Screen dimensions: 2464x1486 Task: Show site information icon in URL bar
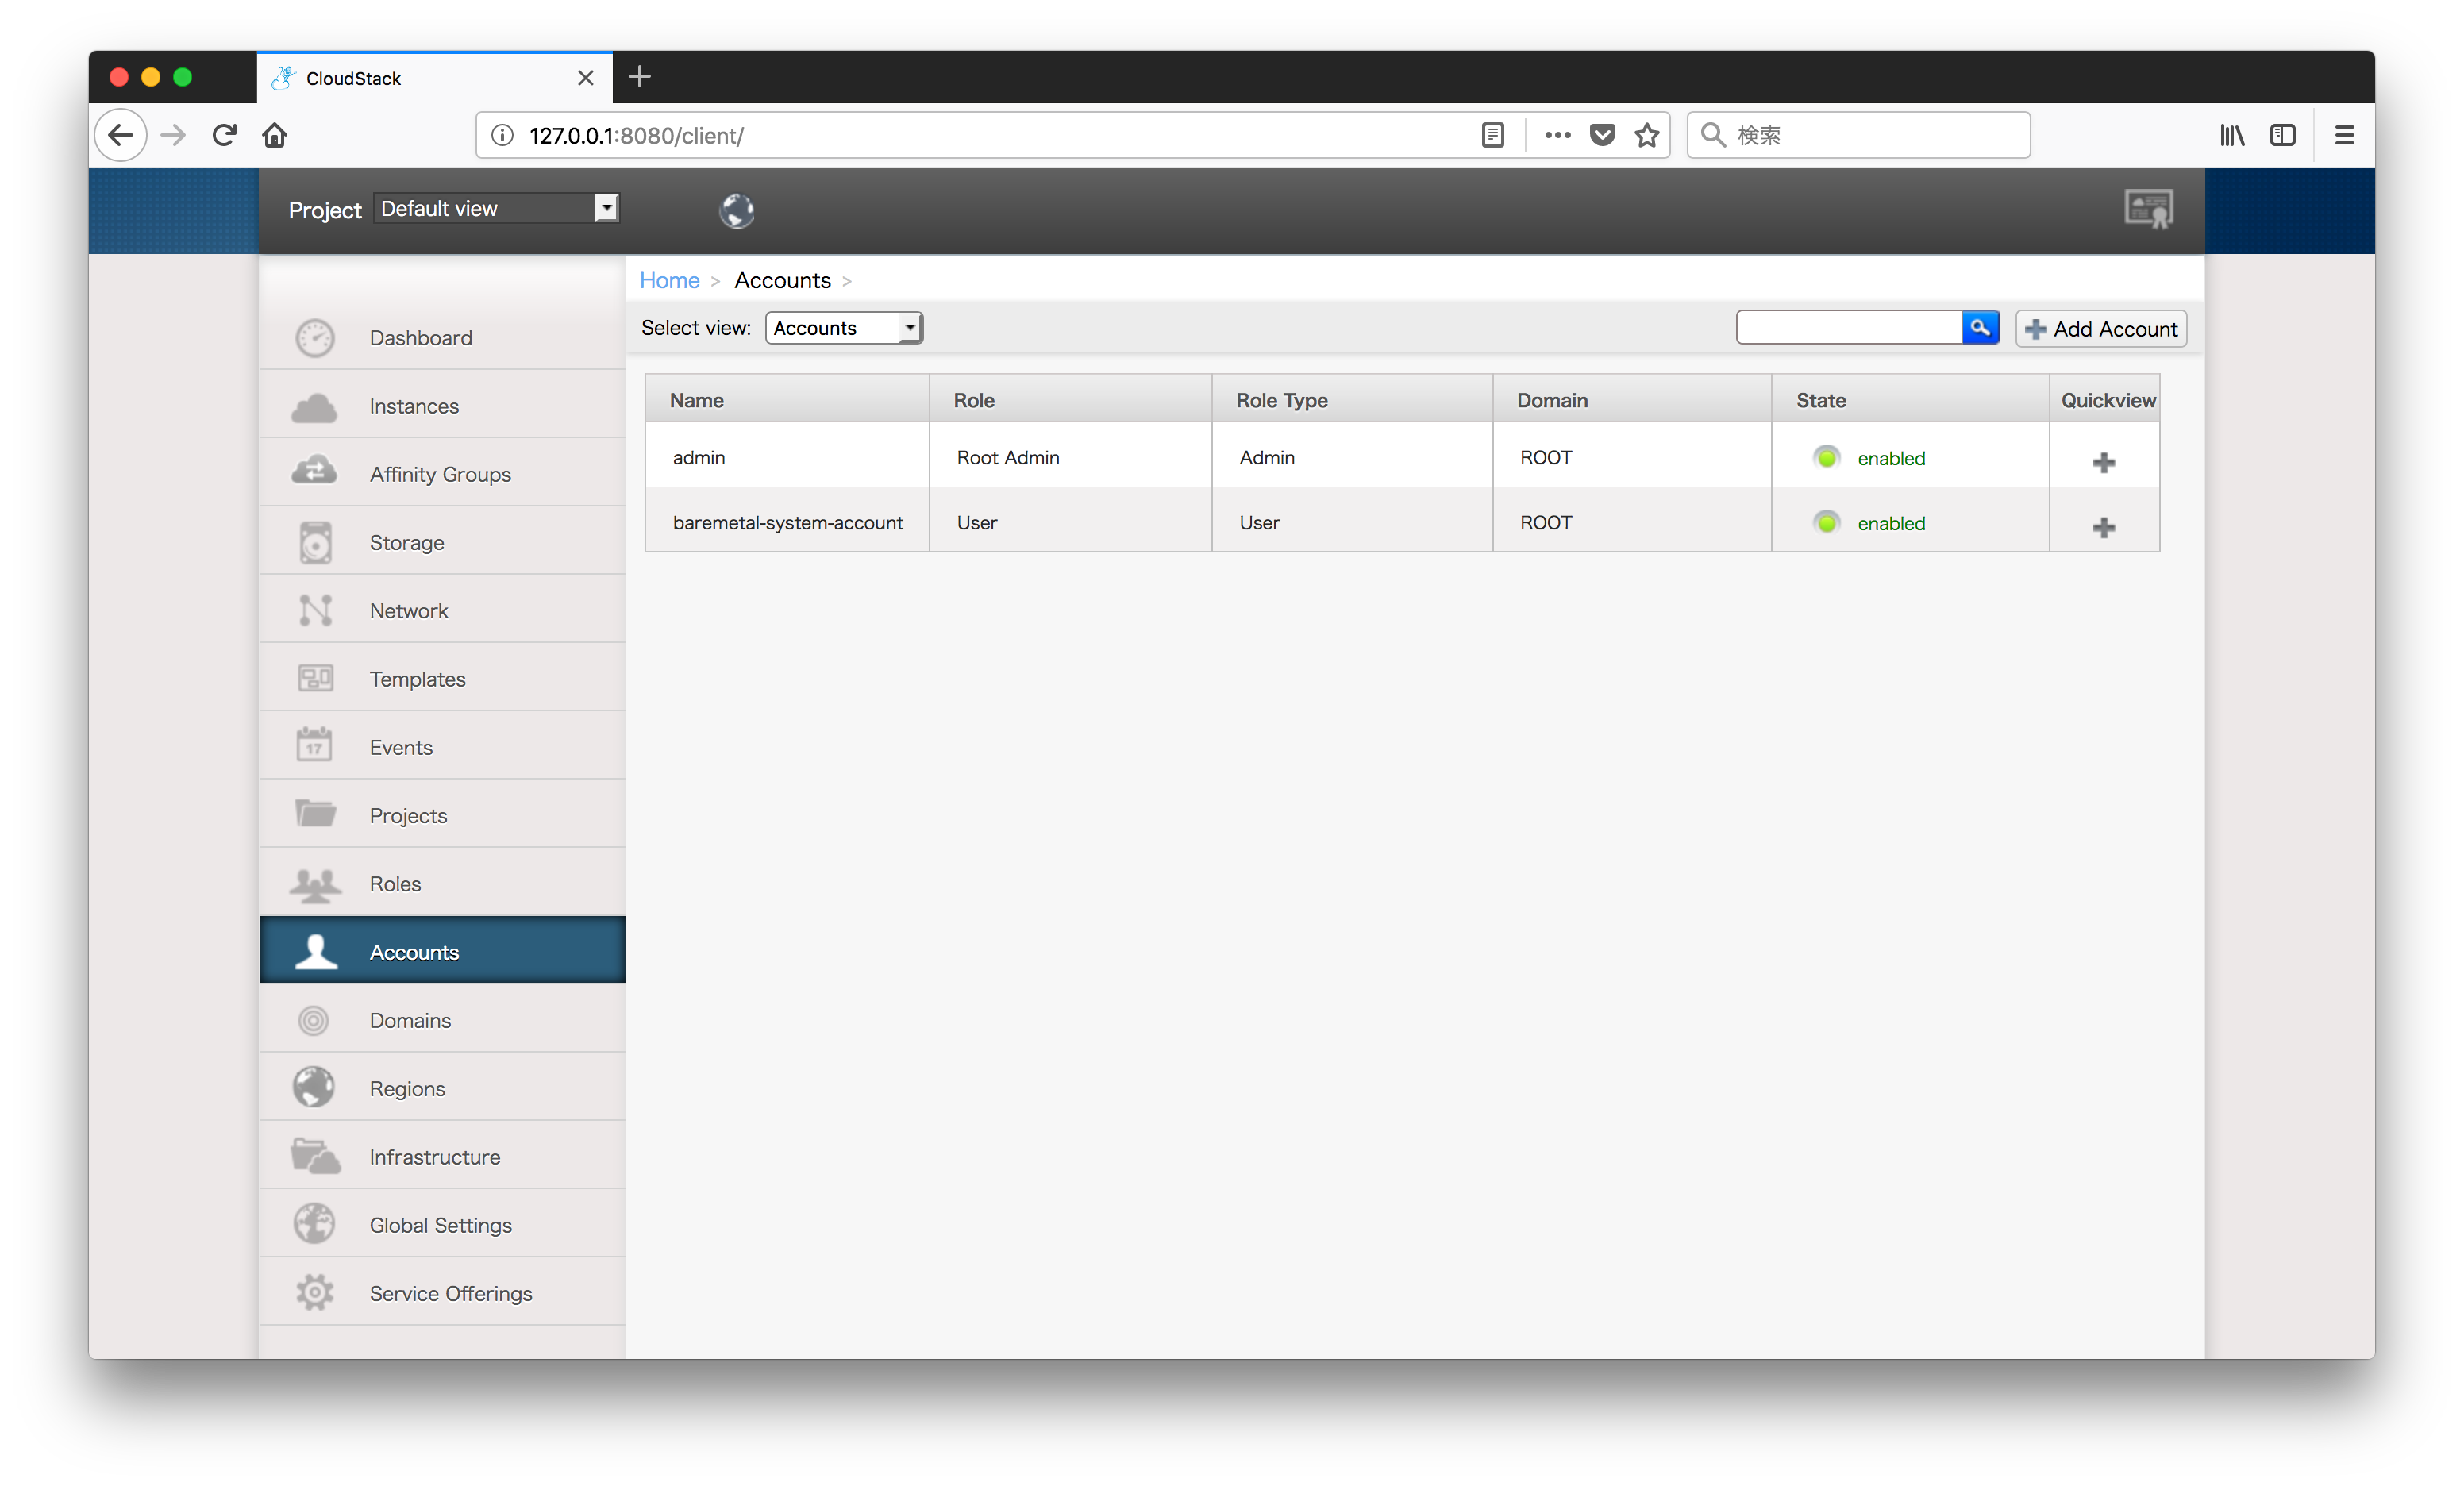coord(502,135)
